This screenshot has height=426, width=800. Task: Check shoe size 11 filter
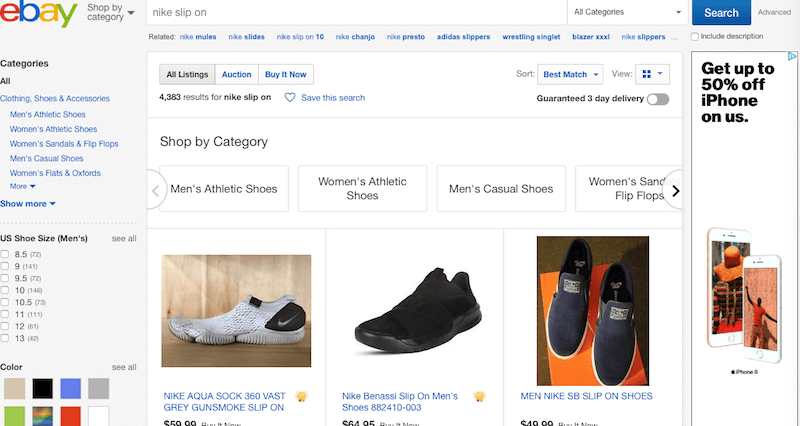tap(5, 314)
